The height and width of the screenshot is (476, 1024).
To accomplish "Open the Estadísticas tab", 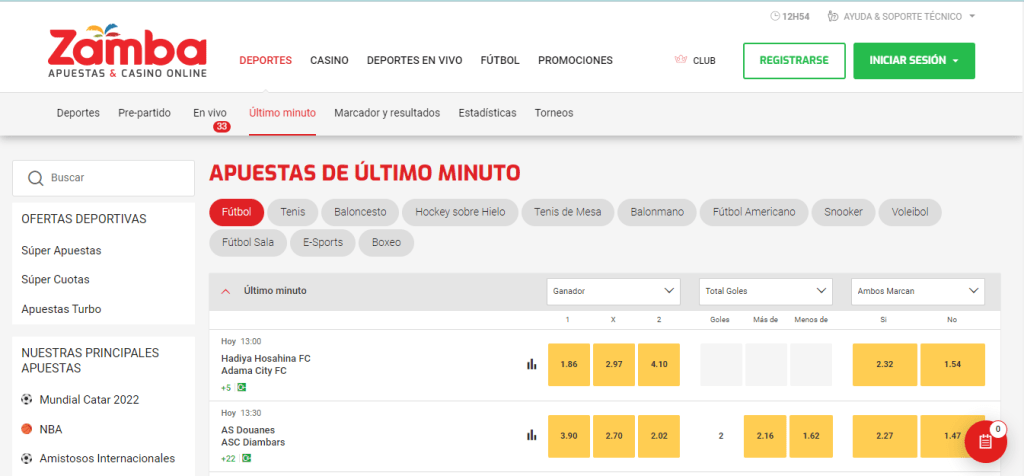I will point(487,113).
